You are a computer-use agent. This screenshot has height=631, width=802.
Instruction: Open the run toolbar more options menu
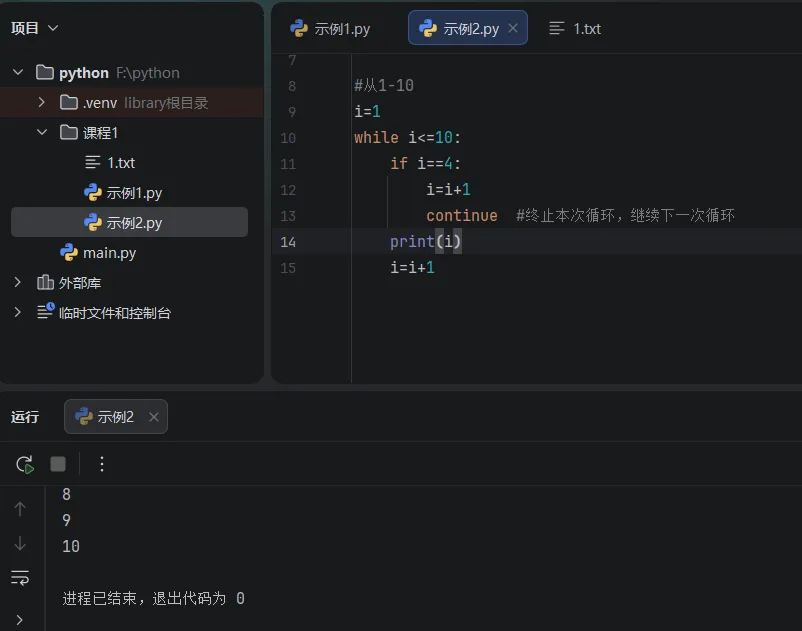coord(102,464)
